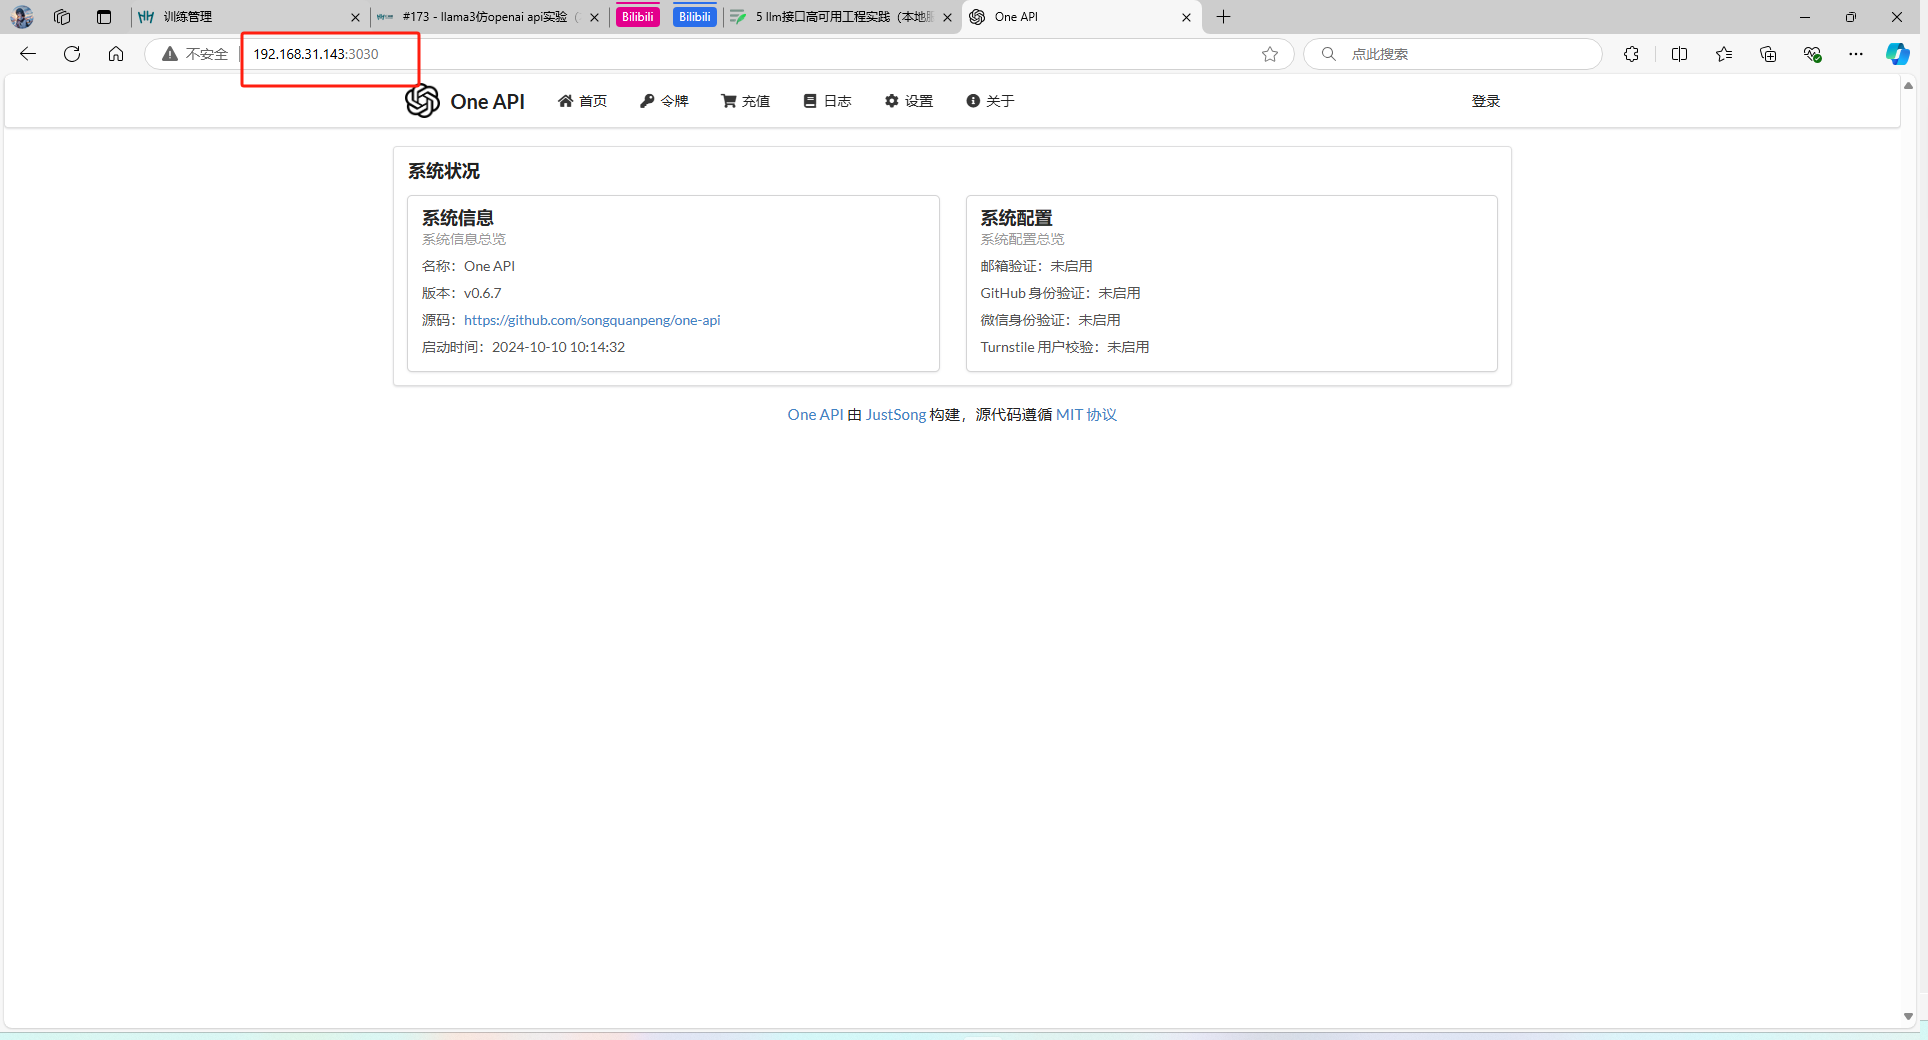Open the 充值 top-up menu item

click(x=745, y=101)
